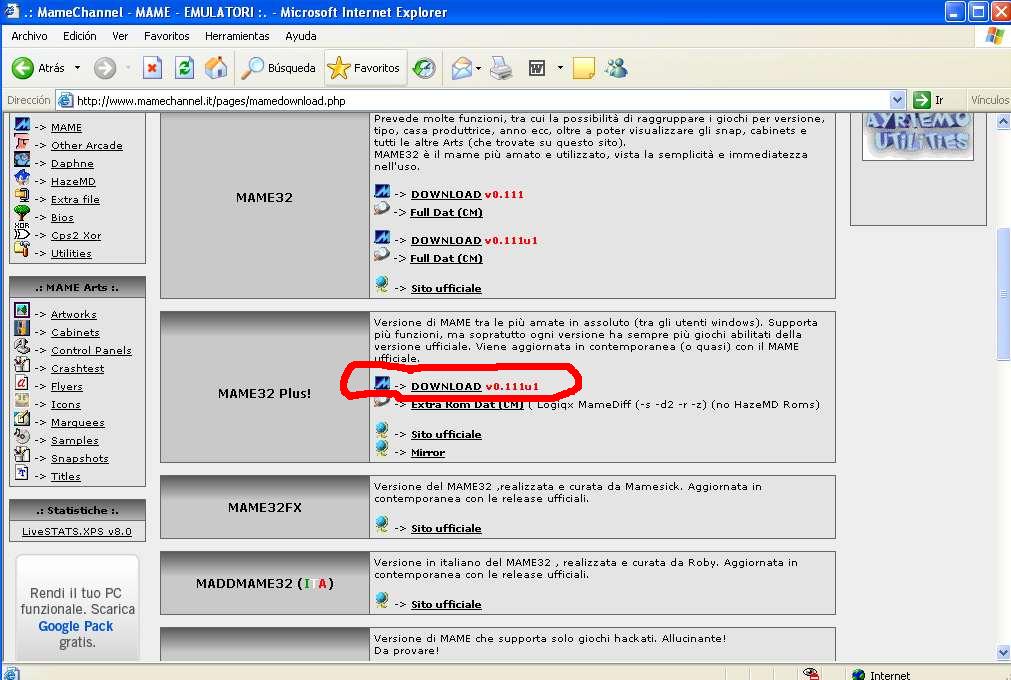Open the Messenger people icon
The image size is (1011, 680).
[x=616, y=68]
